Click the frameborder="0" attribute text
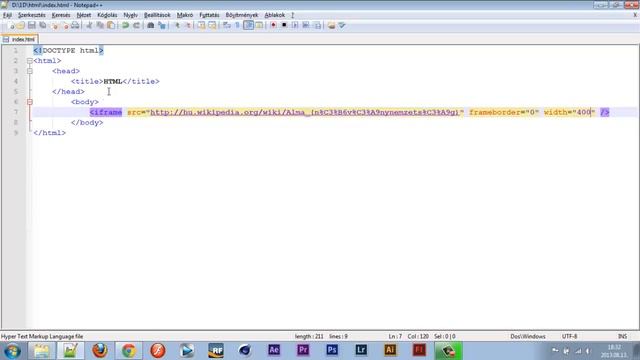Image resolution: width=640 pixels, height=360 pixels. coord(504,112)
